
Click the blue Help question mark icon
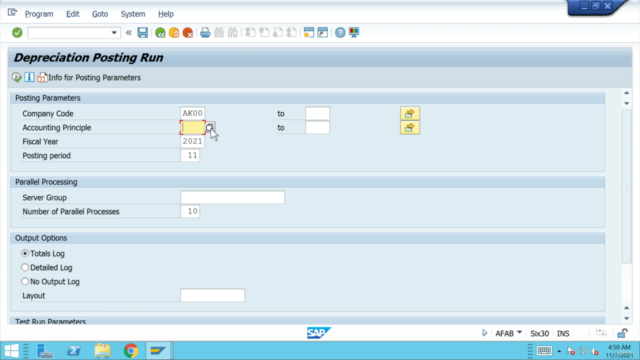pyautogui.click(x=340, y=33)
